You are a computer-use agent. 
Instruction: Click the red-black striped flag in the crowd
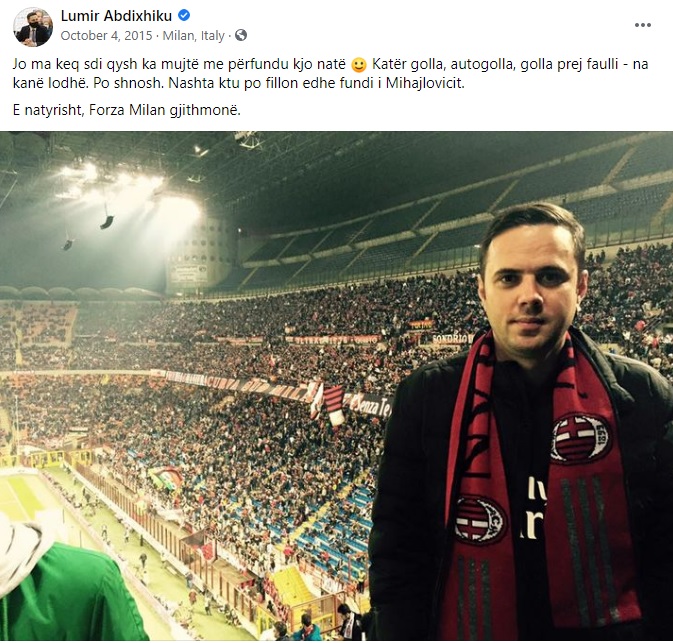333,403
